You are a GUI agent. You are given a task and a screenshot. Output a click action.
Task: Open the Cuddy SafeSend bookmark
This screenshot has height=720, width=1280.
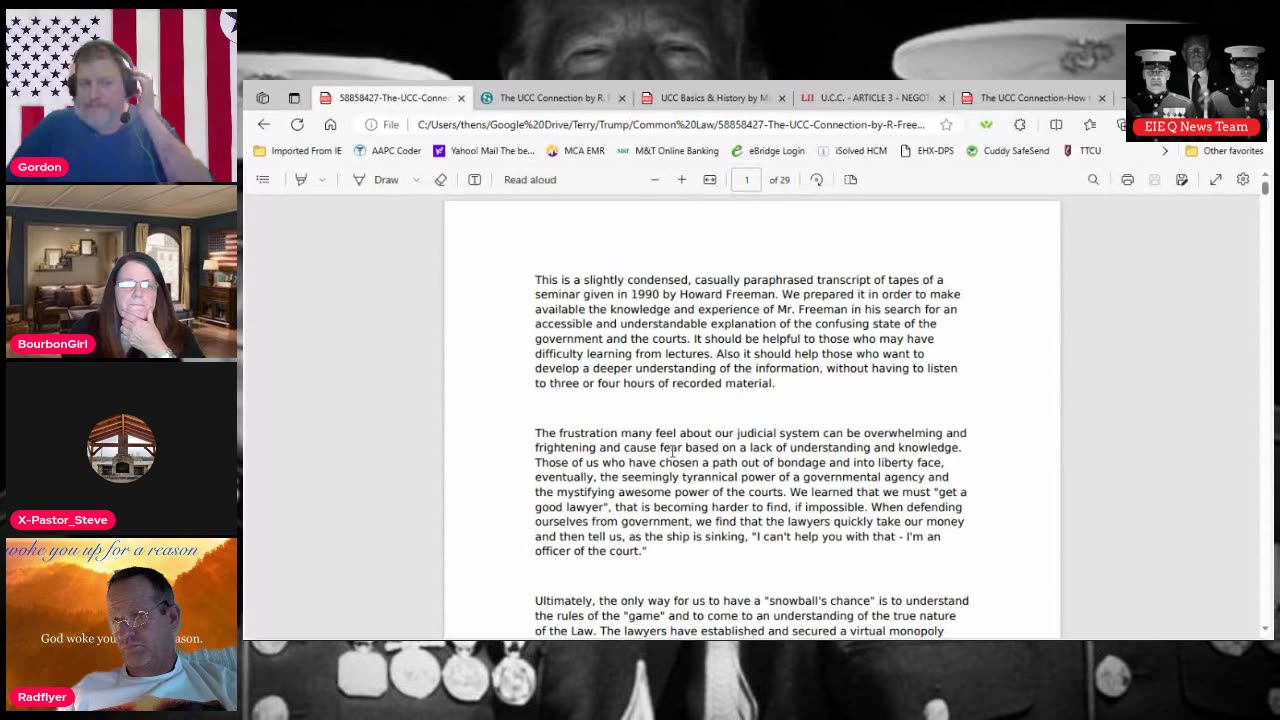click(x=1007, y=151)
